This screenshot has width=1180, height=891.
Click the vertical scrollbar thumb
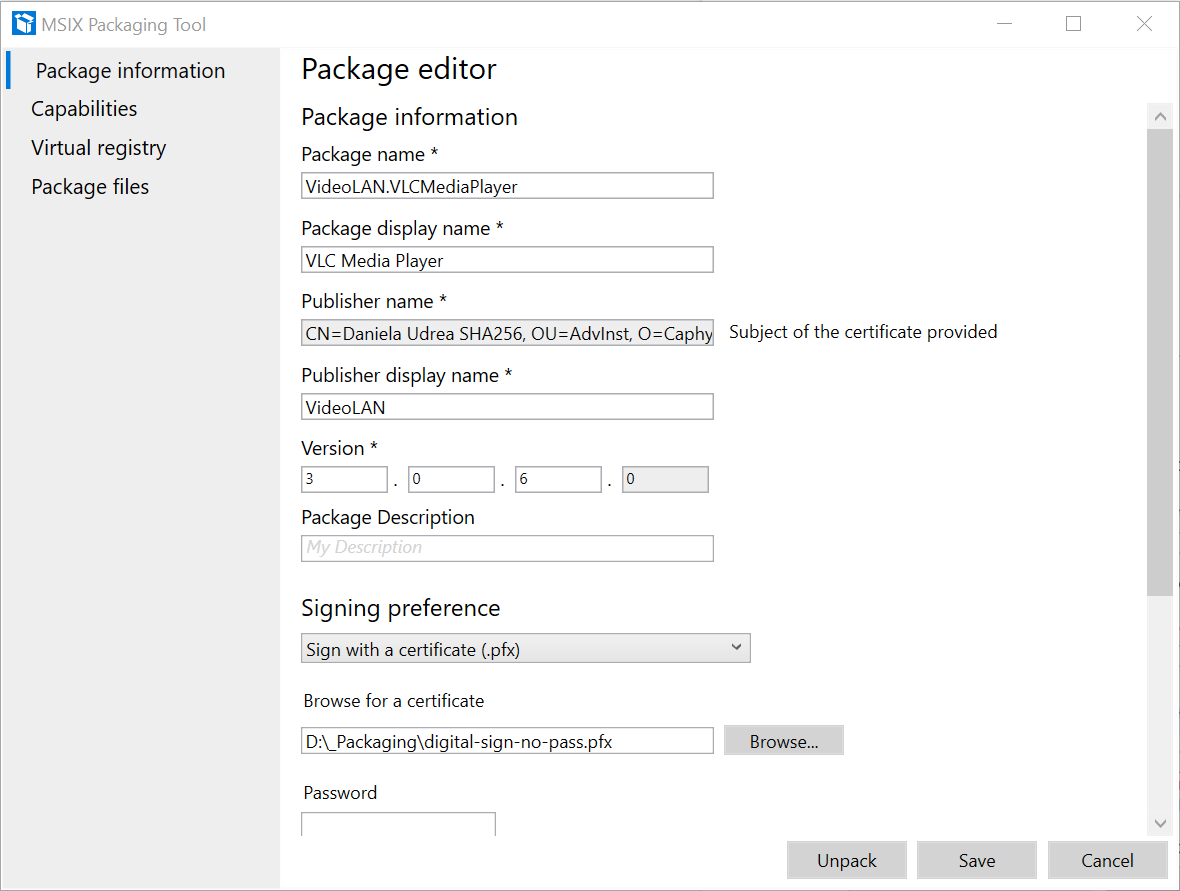click(1160, 362)
